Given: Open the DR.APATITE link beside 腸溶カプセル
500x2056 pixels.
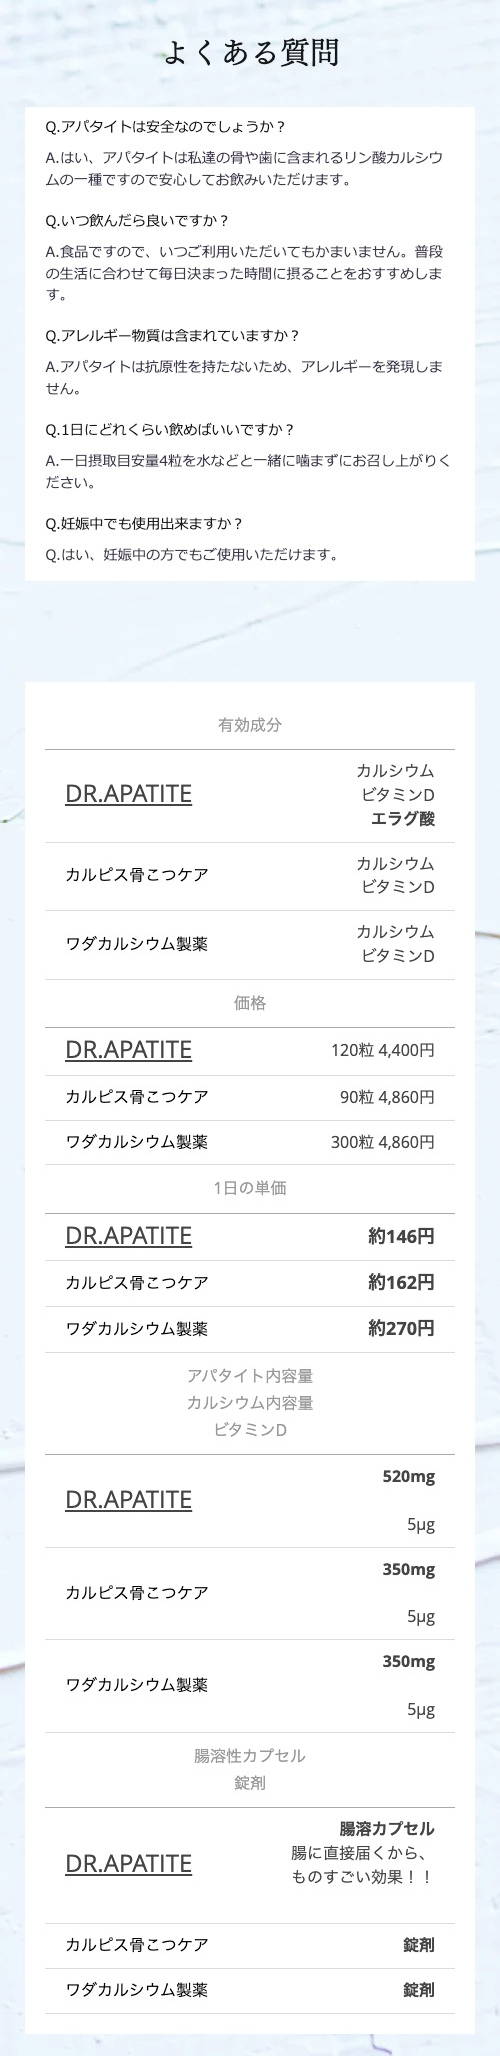Looking at the screenshot, I should (128, 1864).
